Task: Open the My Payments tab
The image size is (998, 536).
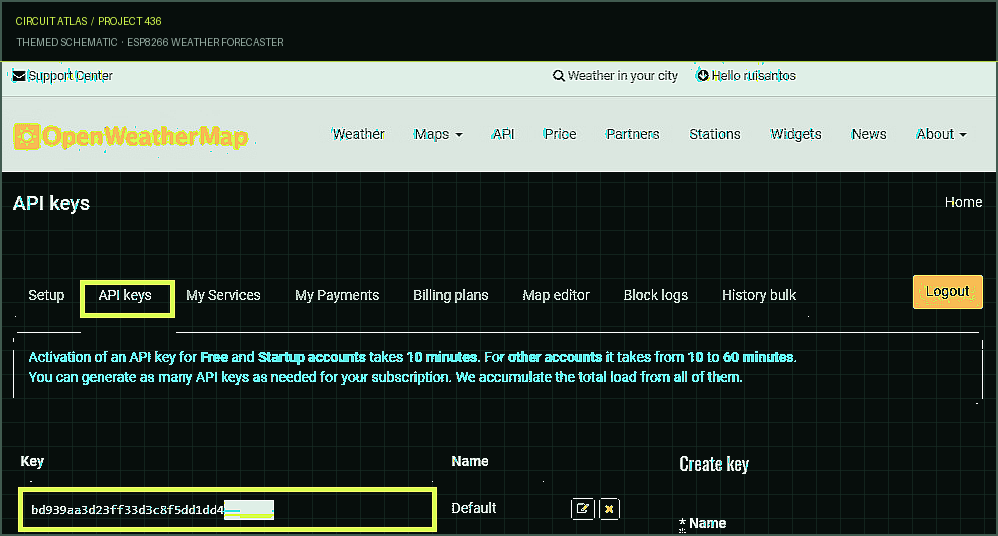Action: pos(337,295)
